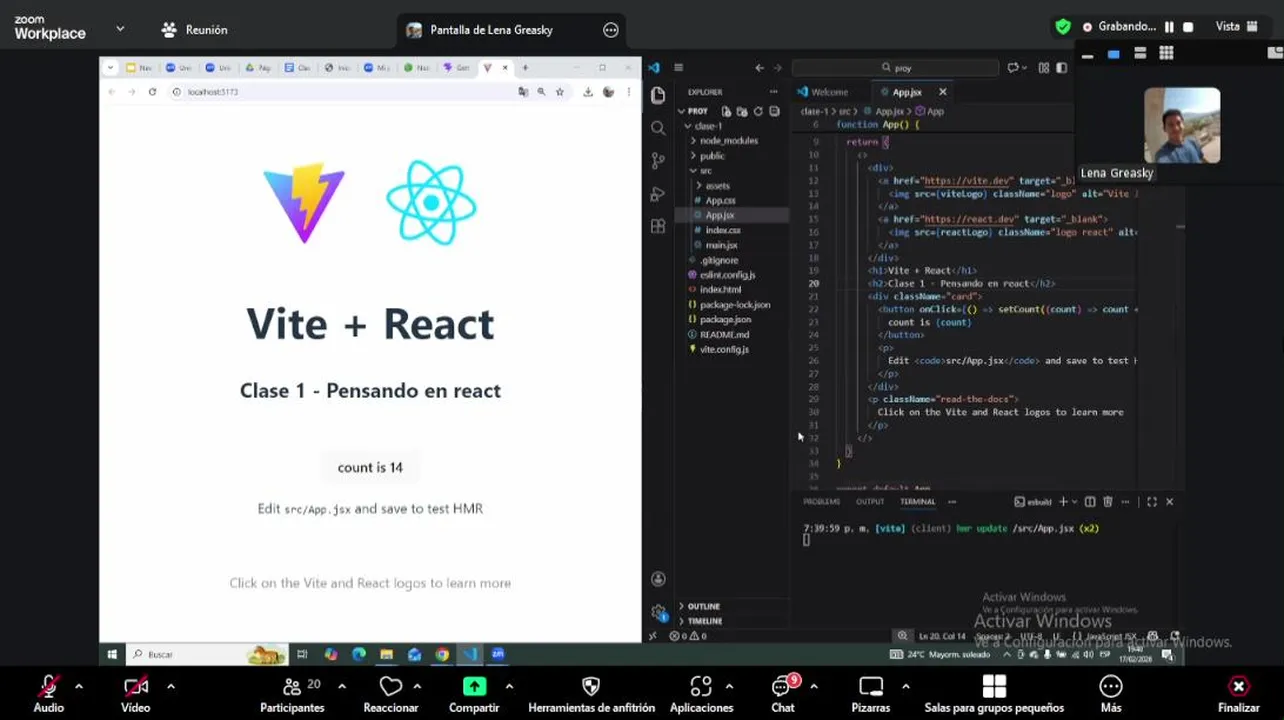Open package.json in the explorer
The height and width of the screenshot is (720, 1284).
725,319
